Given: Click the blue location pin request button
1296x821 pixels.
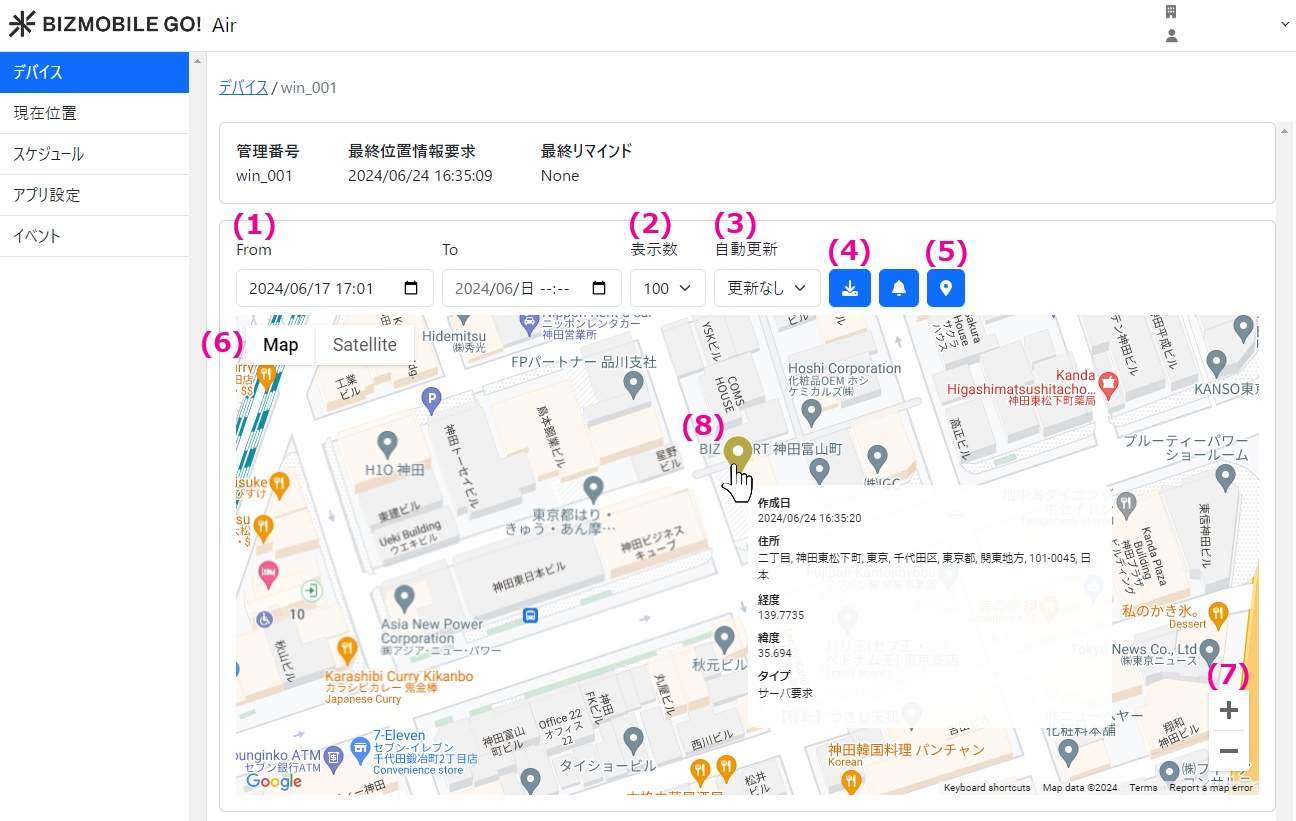Looking at the screenshot, I should point(946,288).
